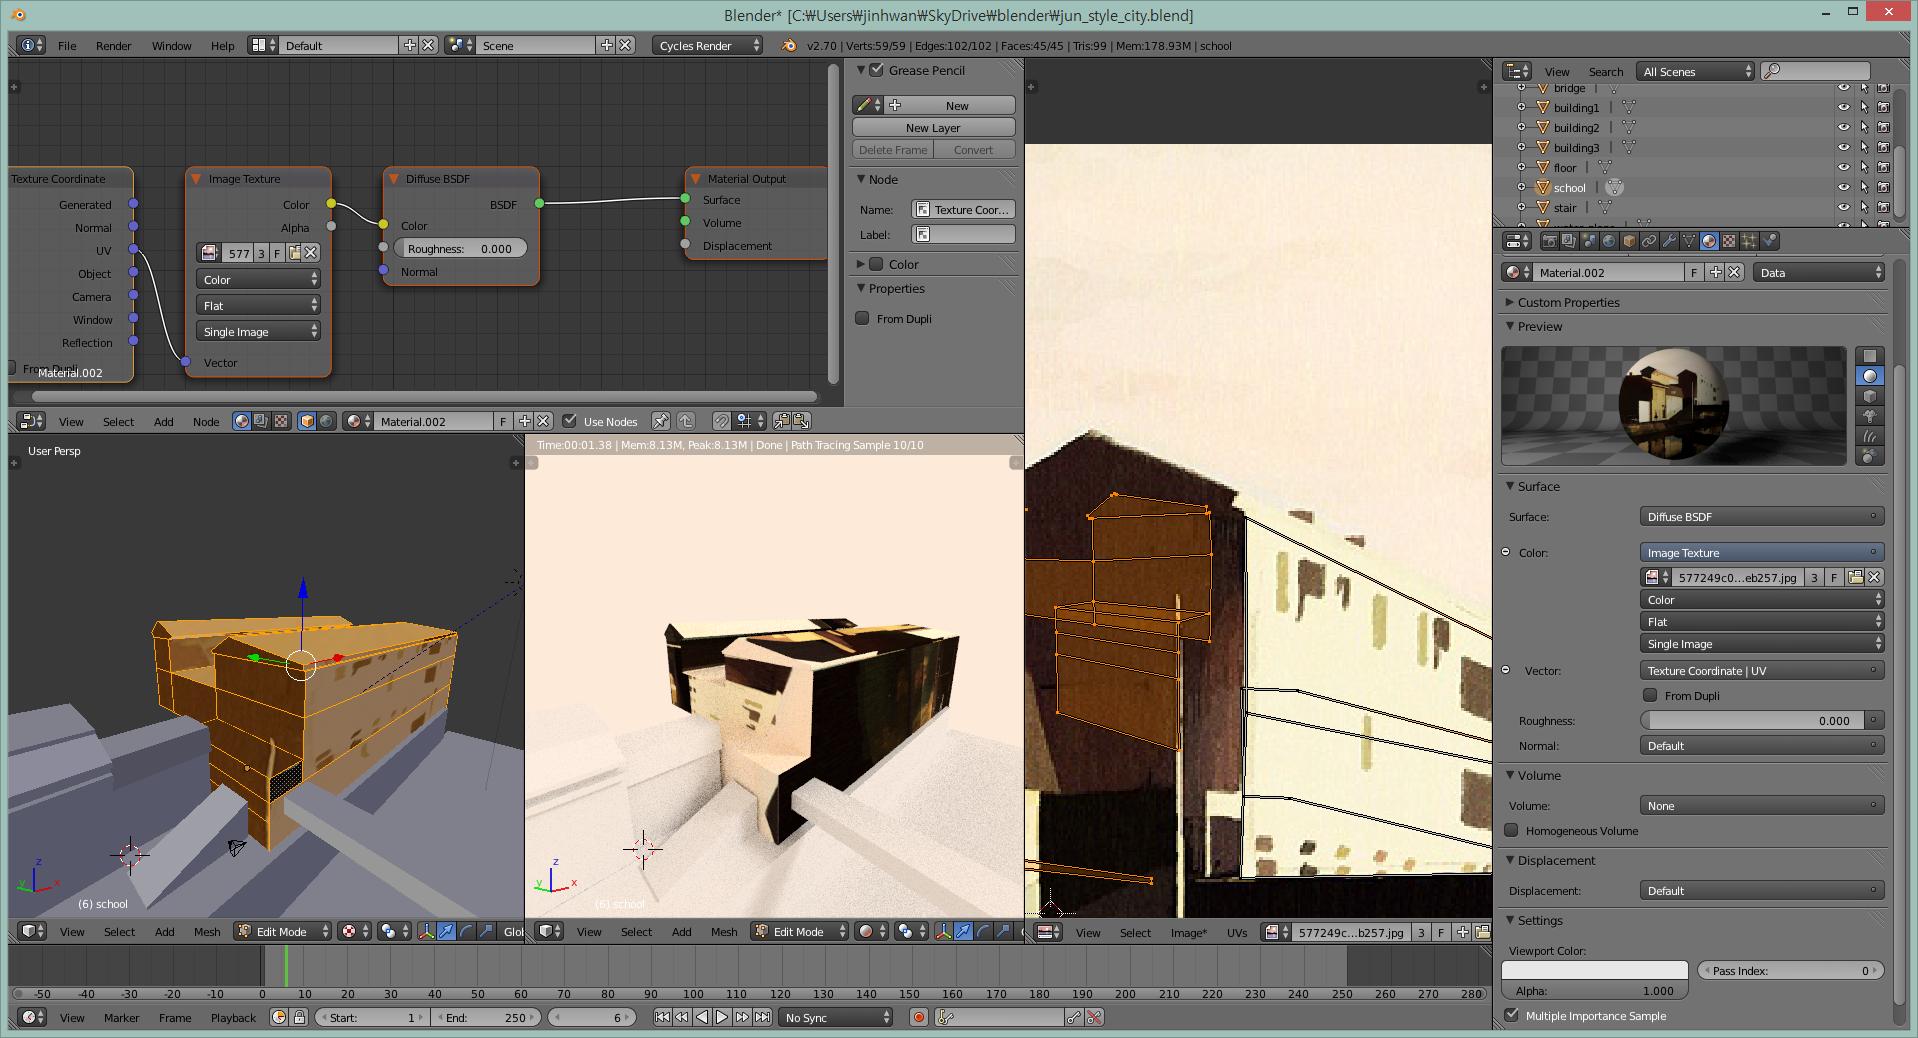Enable From Dupli under Vector in material panel

(x=1650, y=695)
